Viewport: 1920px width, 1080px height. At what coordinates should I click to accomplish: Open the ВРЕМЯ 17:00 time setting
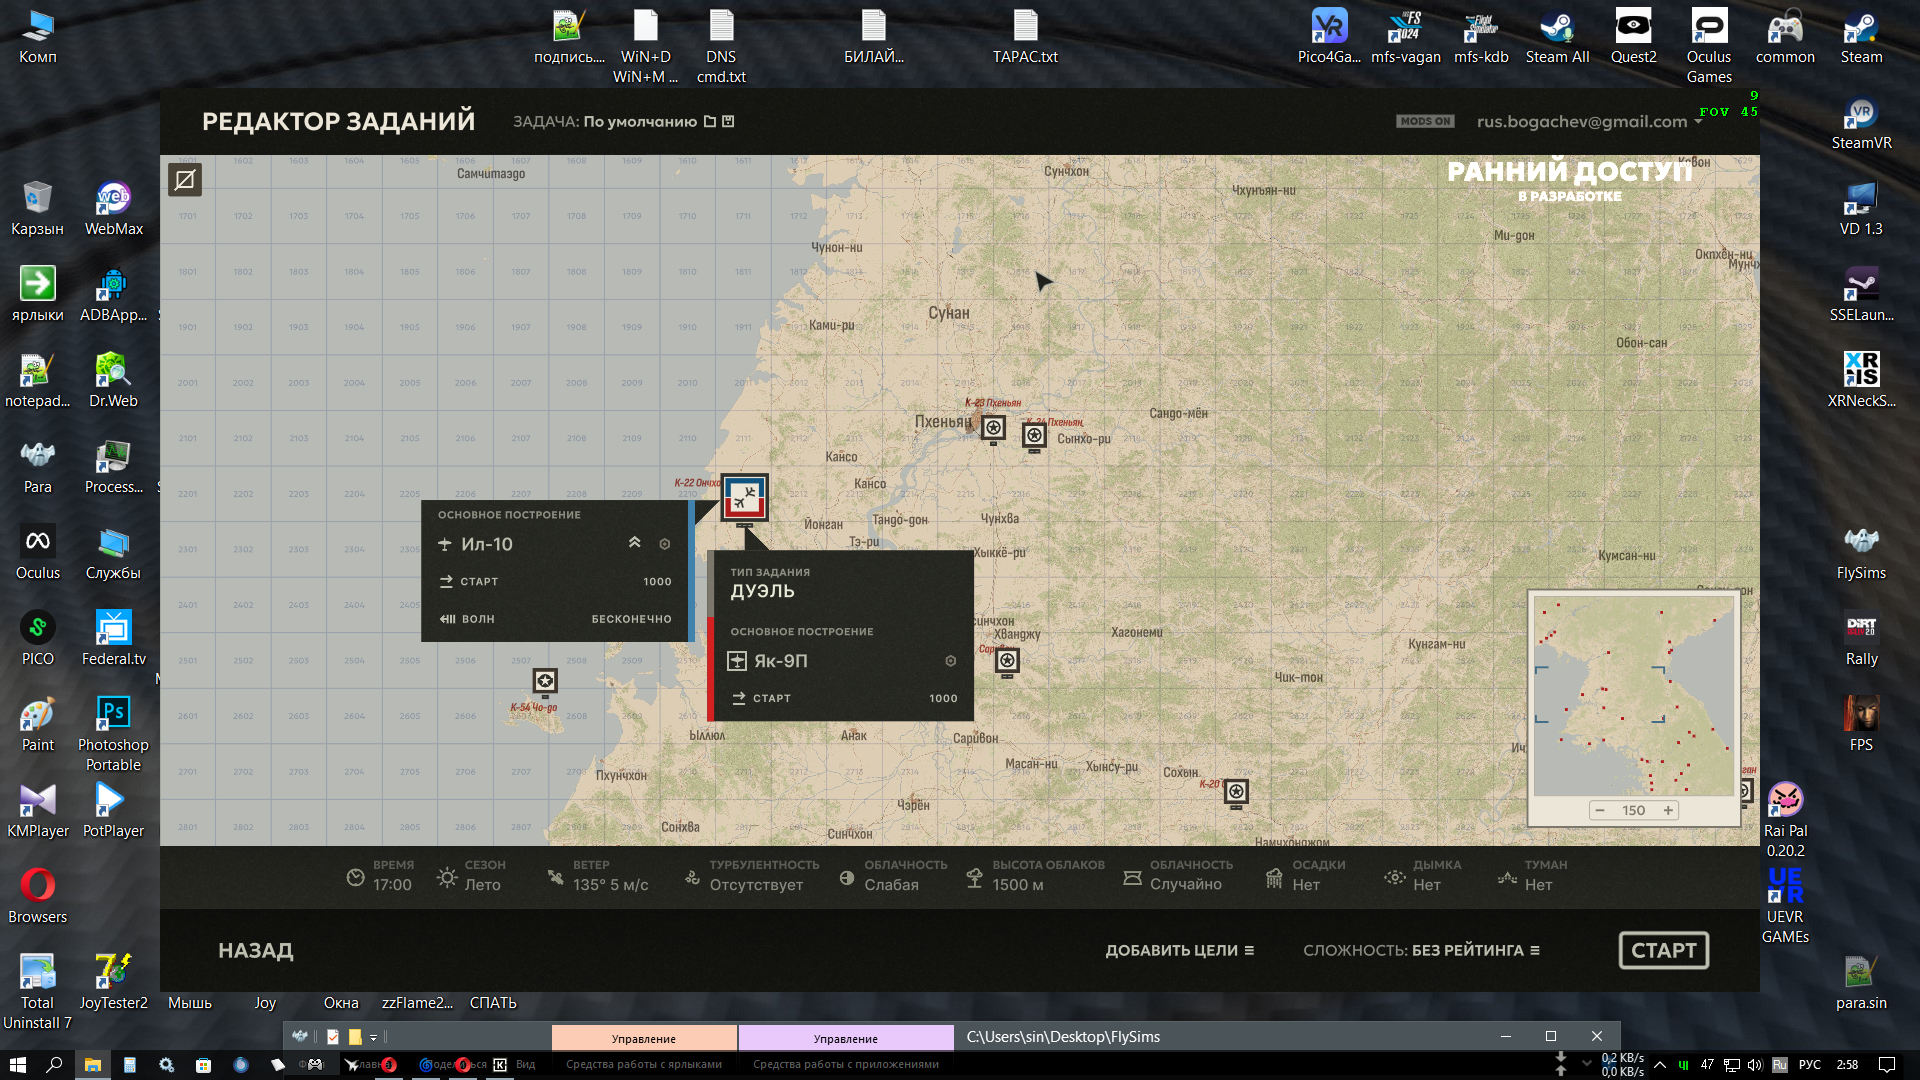point(379,876)
